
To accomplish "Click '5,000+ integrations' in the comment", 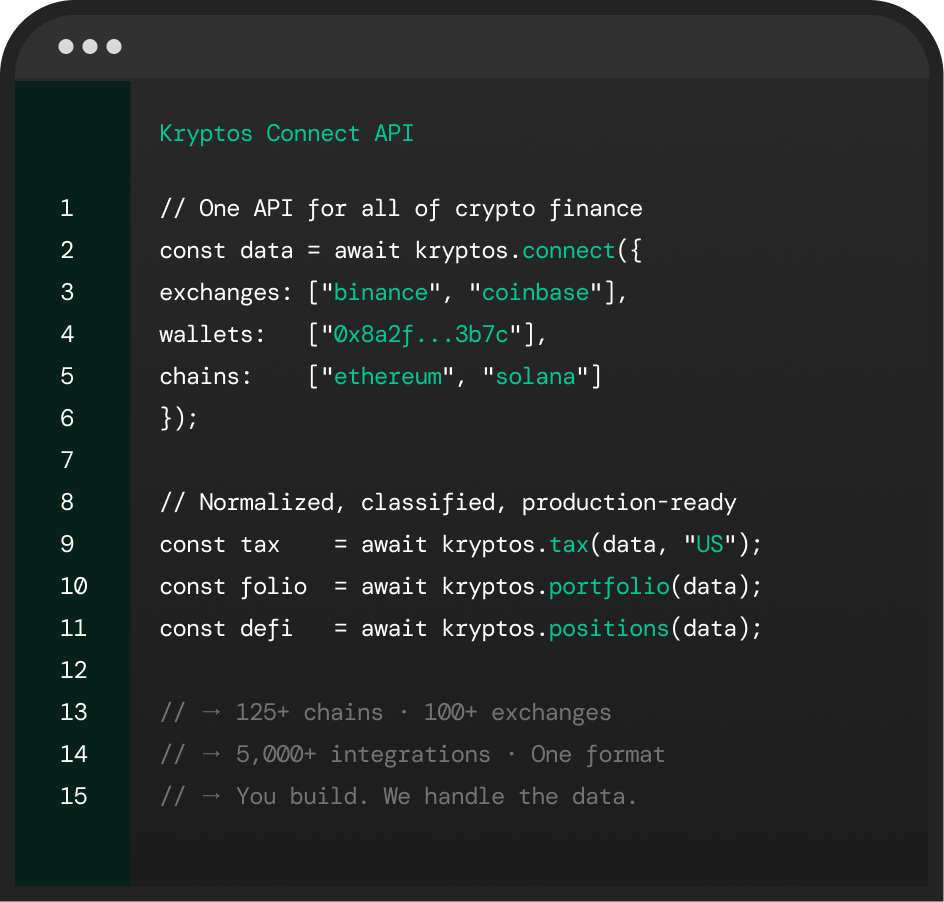I will 363,755.
